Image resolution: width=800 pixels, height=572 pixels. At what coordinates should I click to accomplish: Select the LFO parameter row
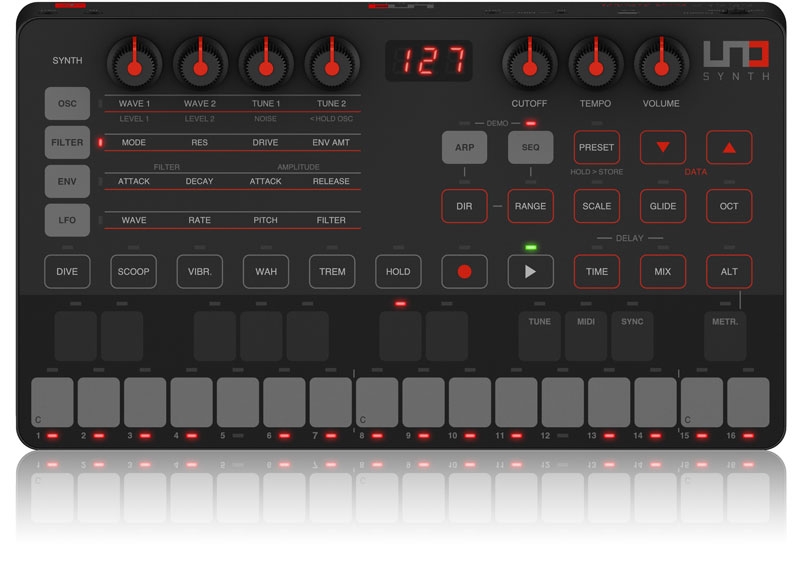67,219
